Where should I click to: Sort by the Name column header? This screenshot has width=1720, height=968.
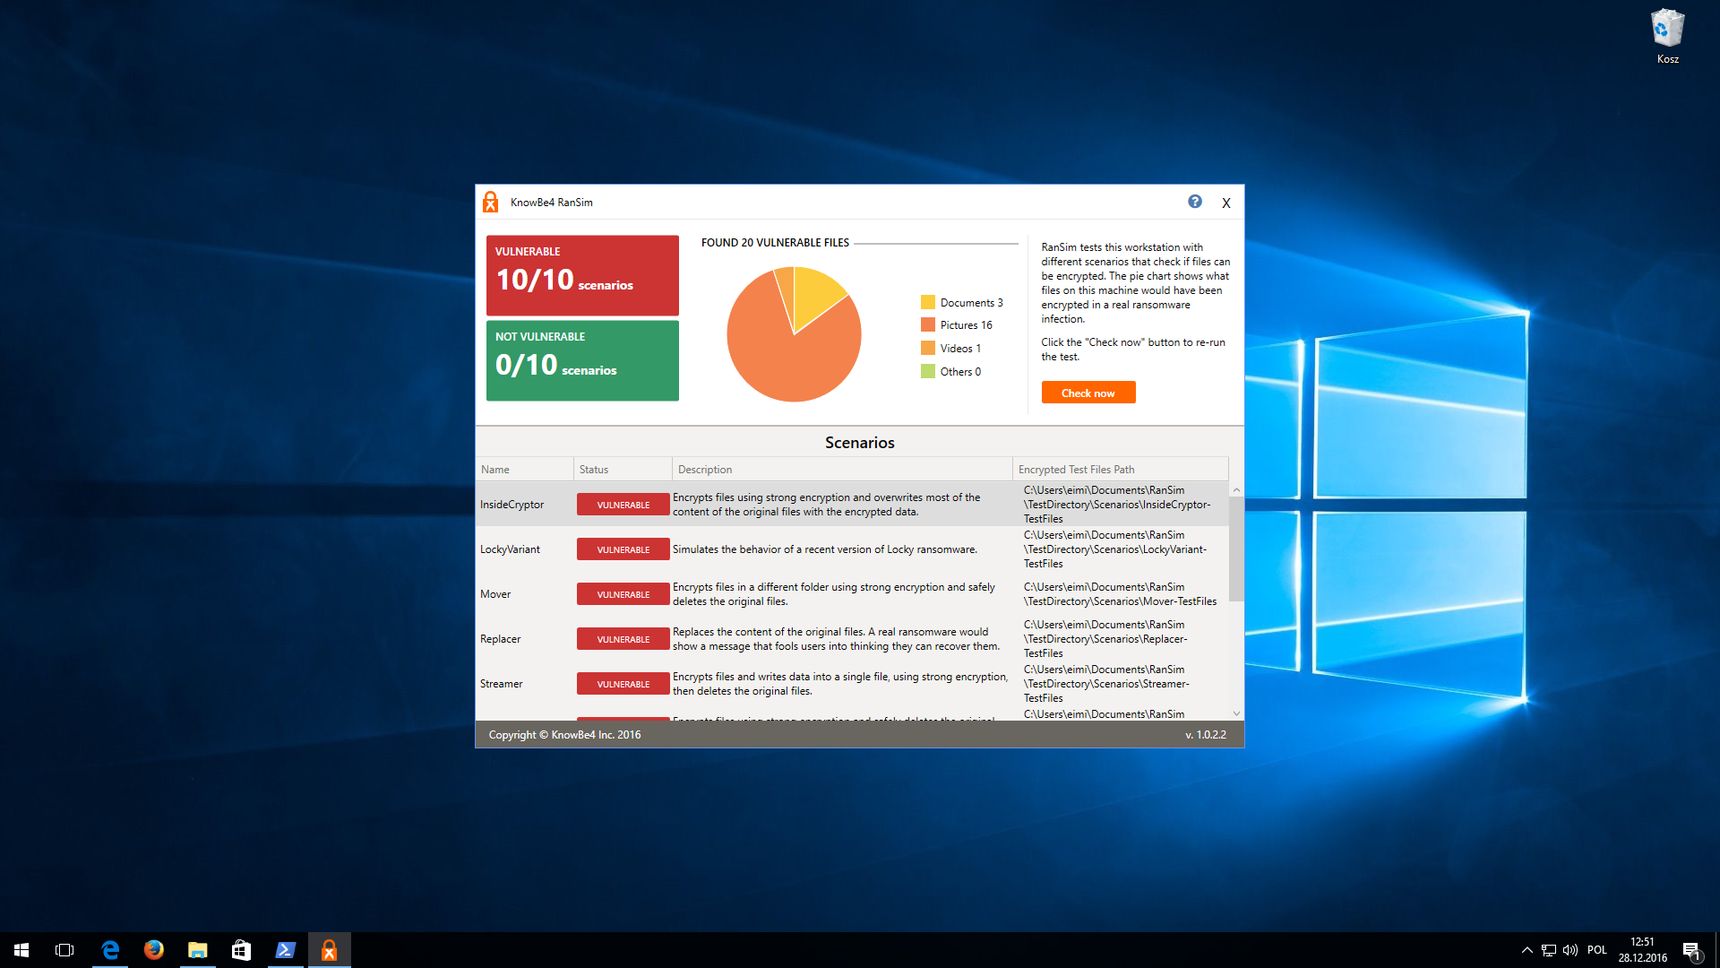524,469
